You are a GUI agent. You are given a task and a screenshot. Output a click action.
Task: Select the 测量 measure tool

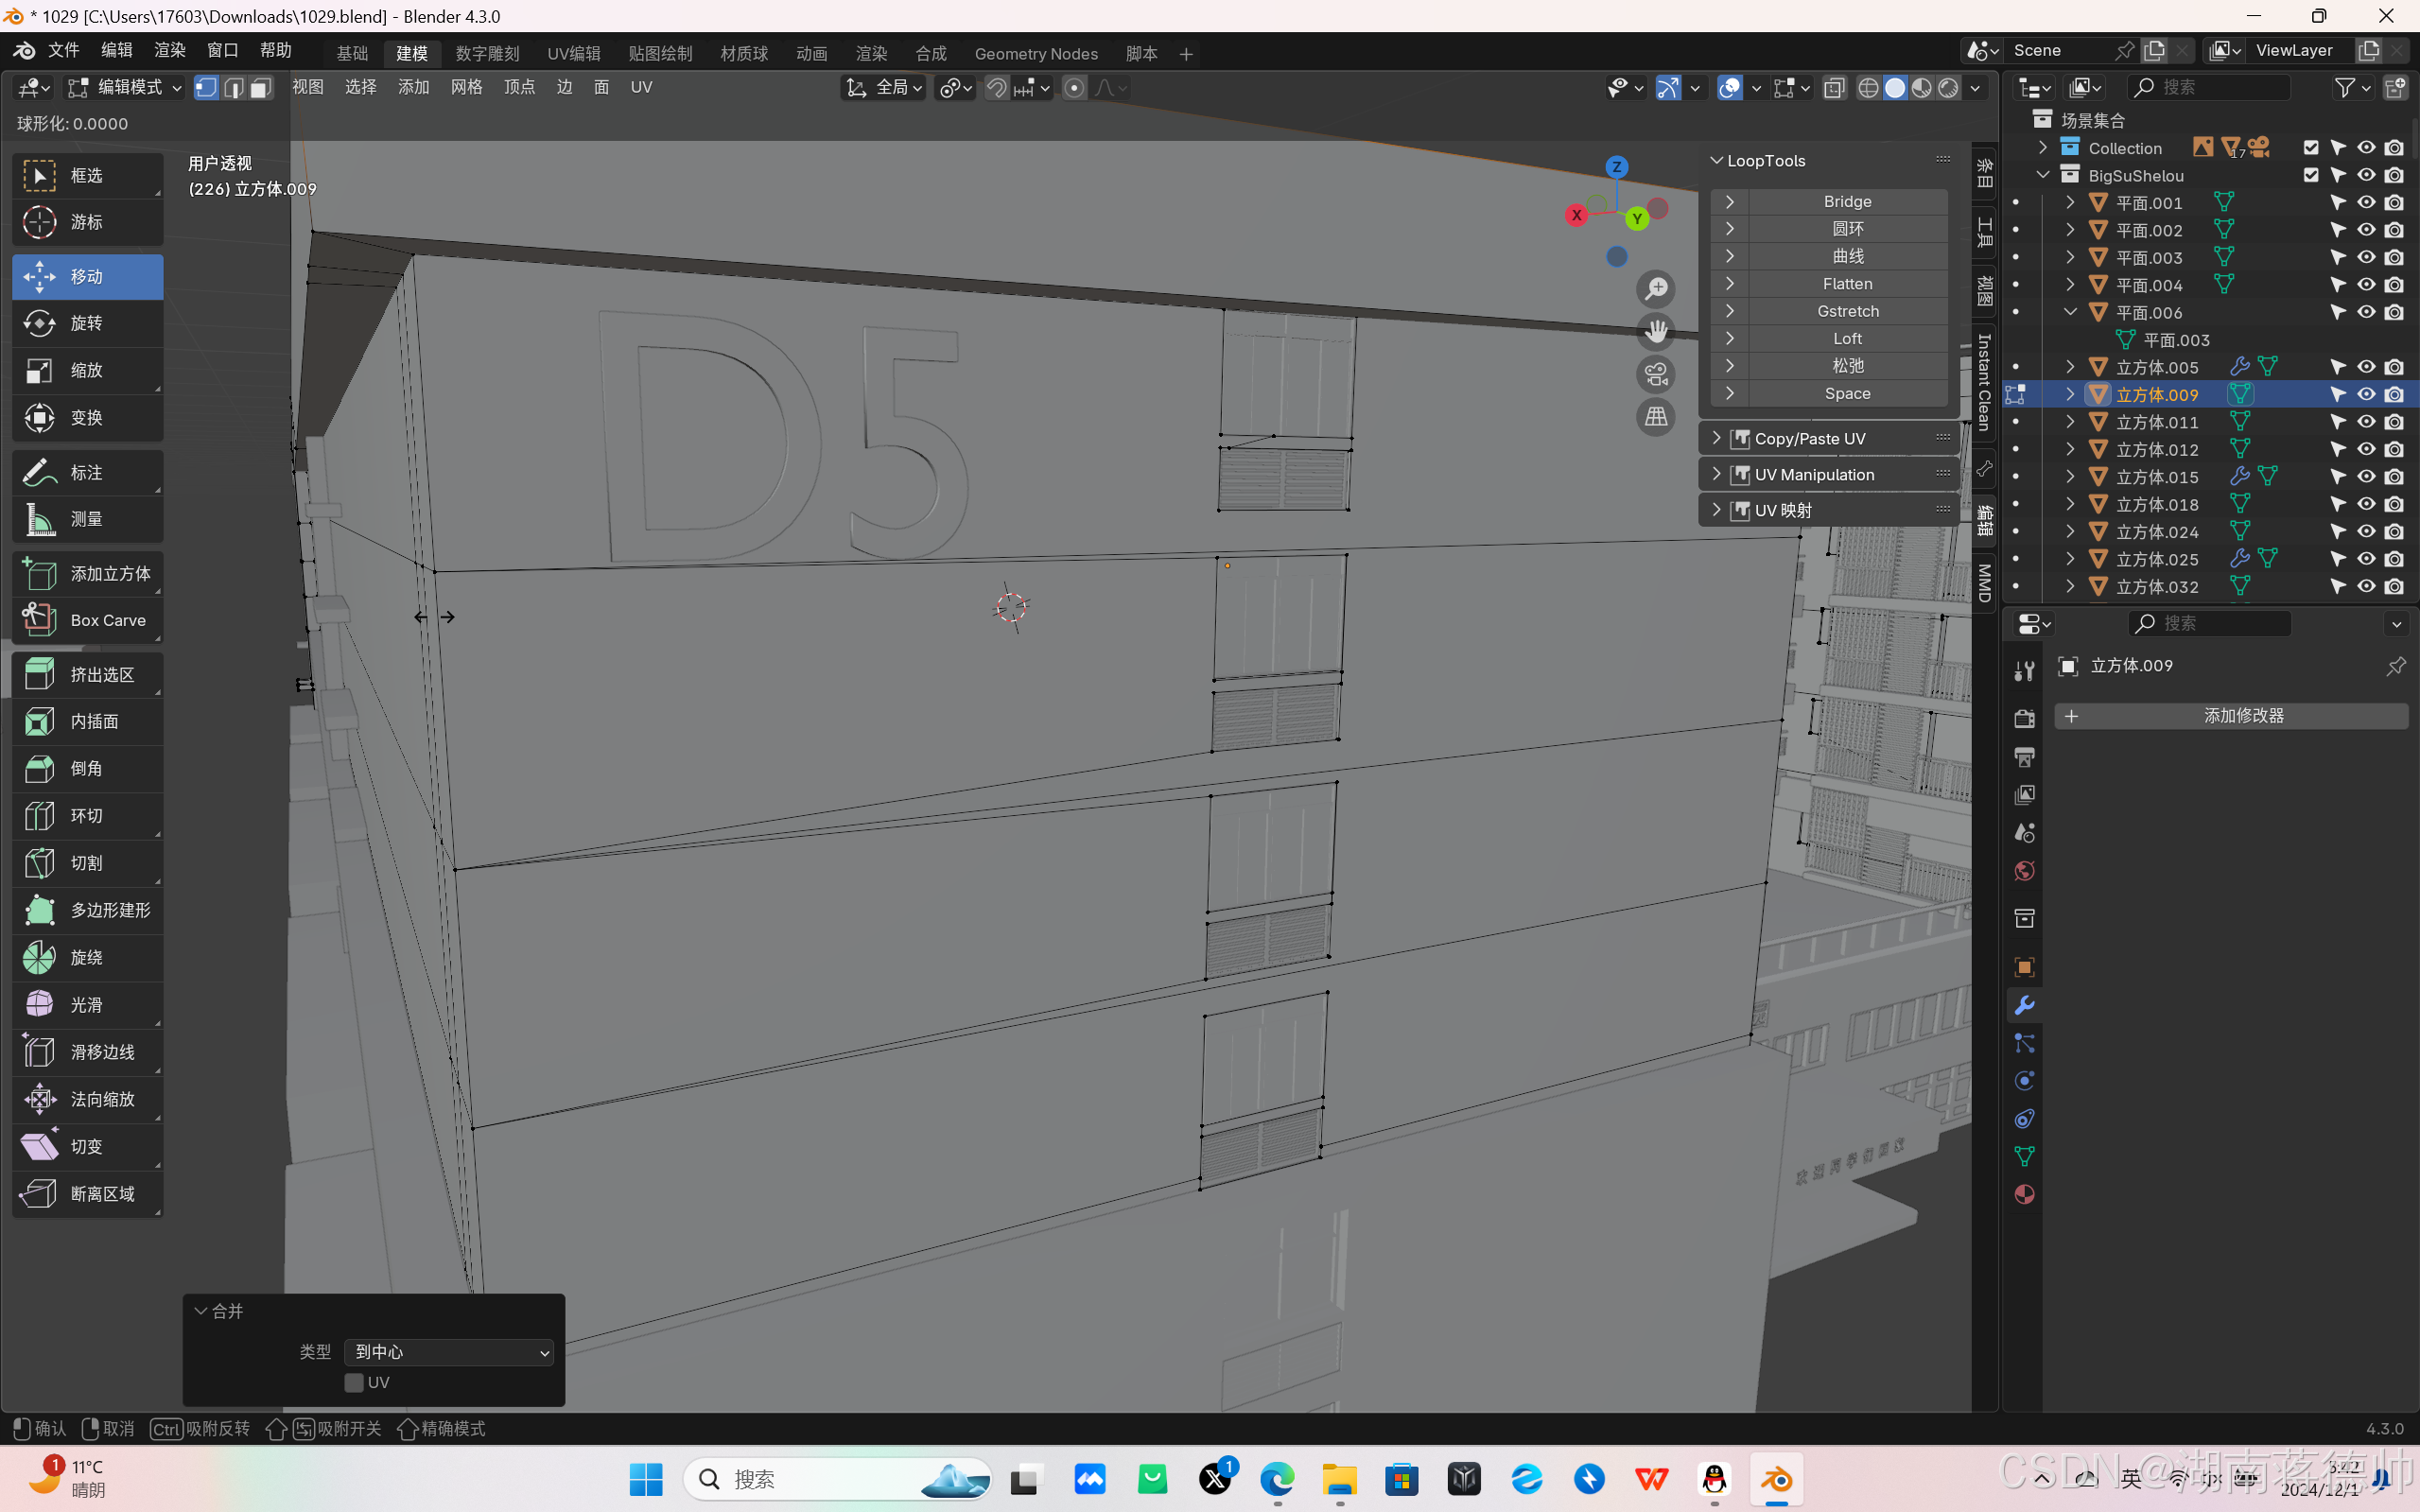point(88,519)
